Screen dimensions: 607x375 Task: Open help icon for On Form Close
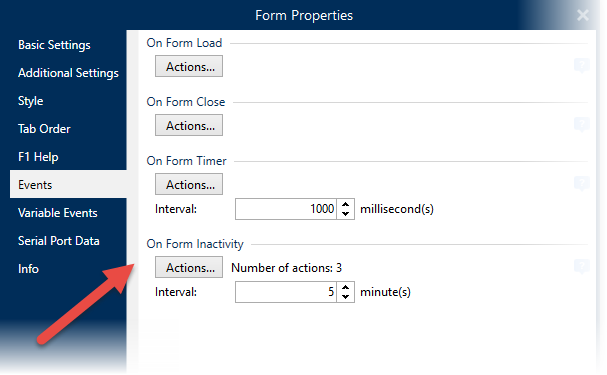click(581, 125)
